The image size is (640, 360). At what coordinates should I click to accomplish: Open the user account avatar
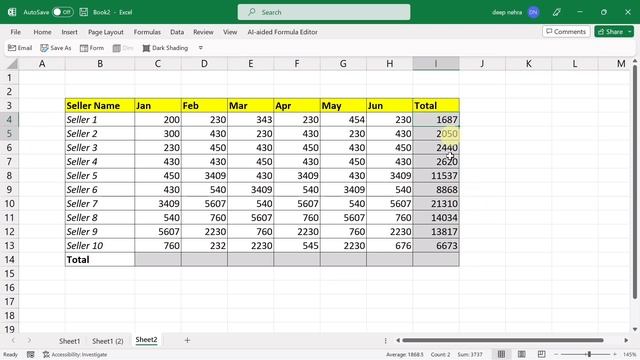pyautogui.click(x=533, y=12)
